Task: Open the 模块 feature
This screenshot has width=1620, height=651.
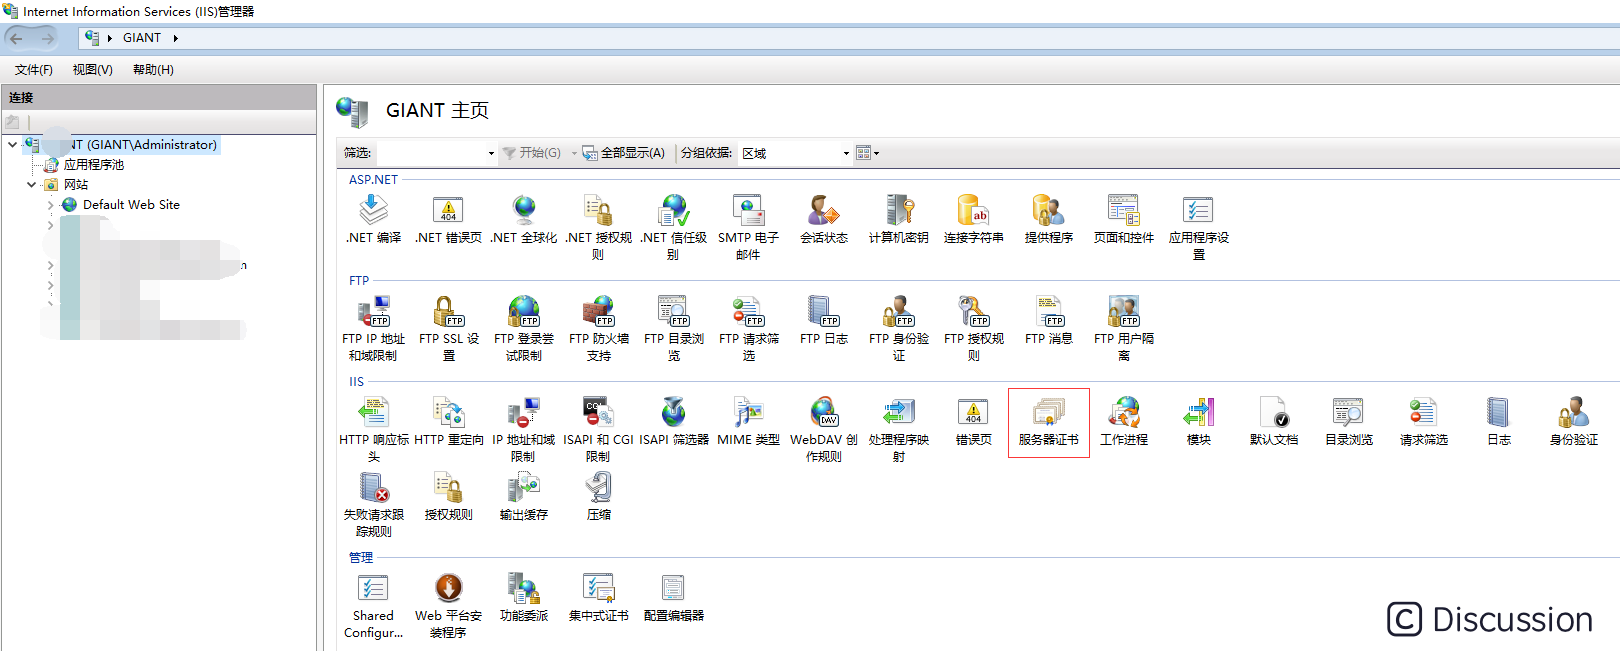Action: point(1198,421)
